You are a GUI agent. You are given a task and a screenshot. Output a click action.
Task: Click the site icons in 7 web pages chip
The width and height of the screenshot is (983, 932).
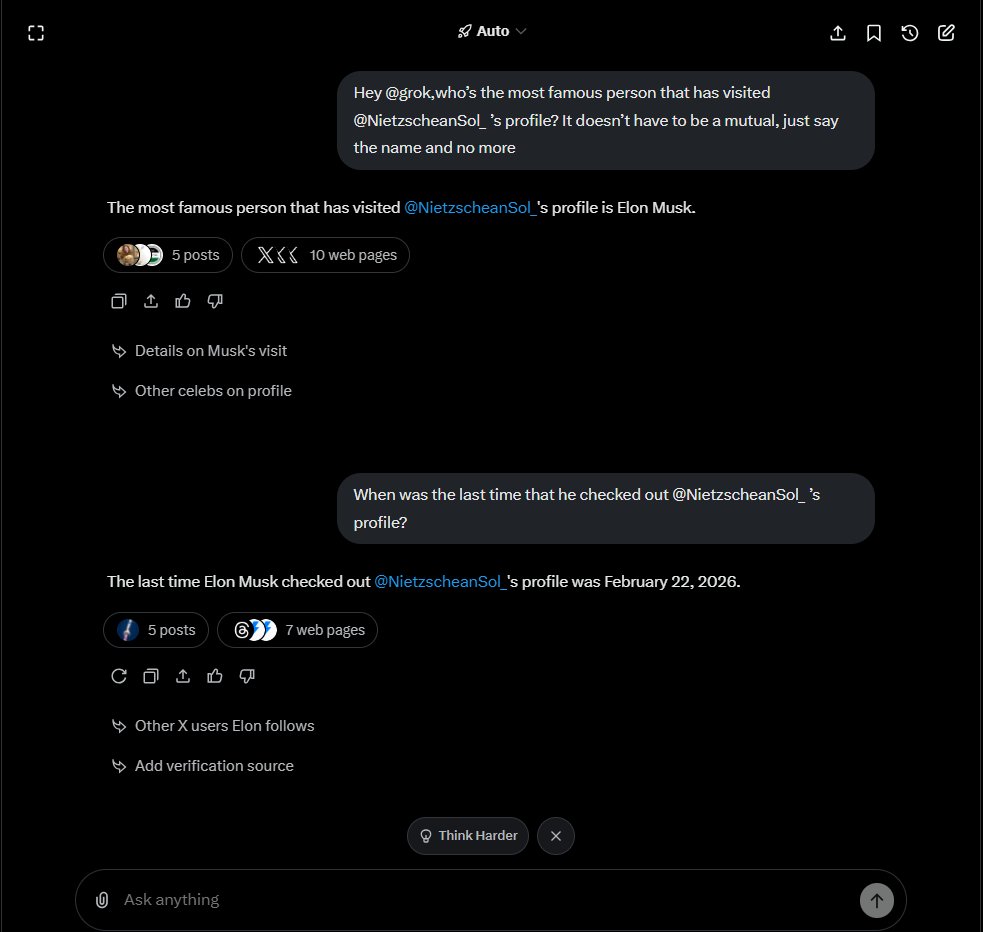coord(255,630)
